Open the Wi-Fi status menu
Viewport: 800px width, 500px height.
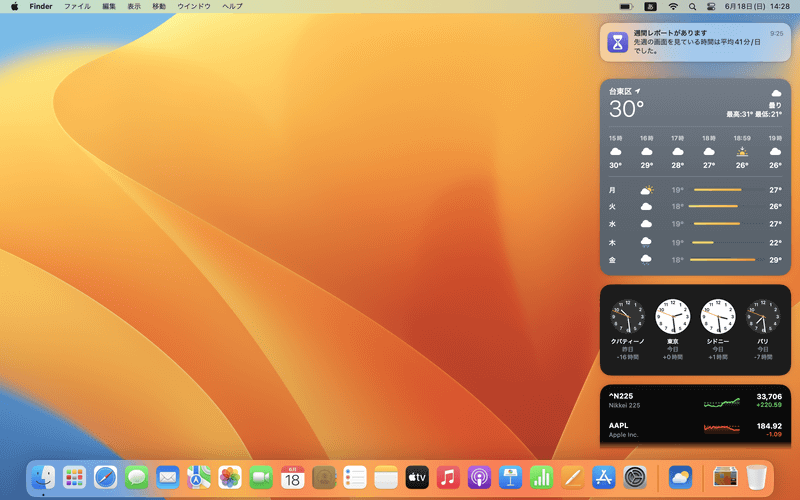pos(673,6)
